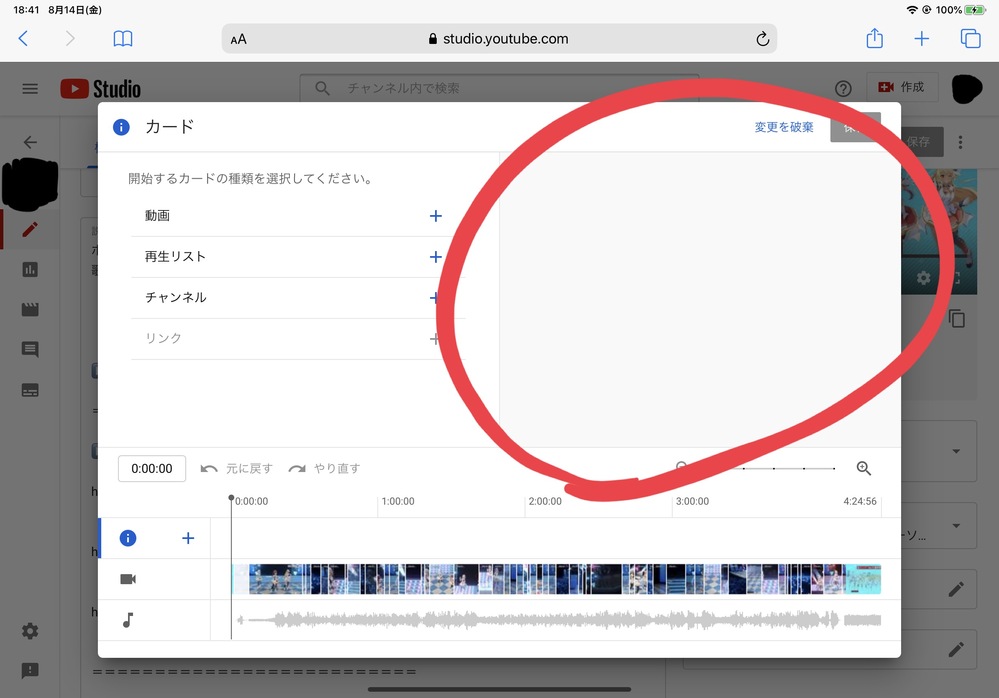Click the copy icon below video preview
The height and width of the screenshot is (698, 999).
pos(956,318)
